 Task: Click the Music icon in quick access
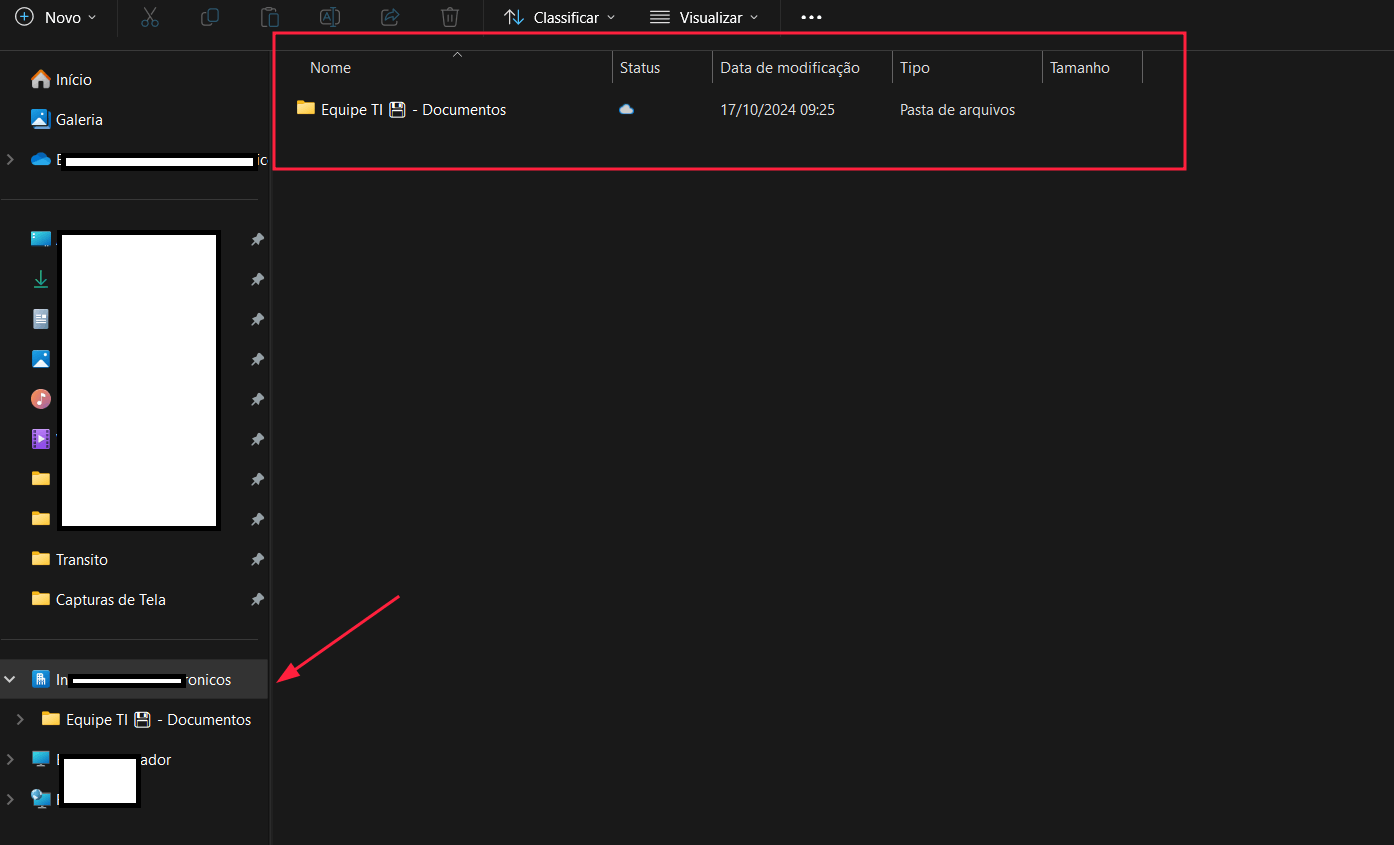(41, 399)
